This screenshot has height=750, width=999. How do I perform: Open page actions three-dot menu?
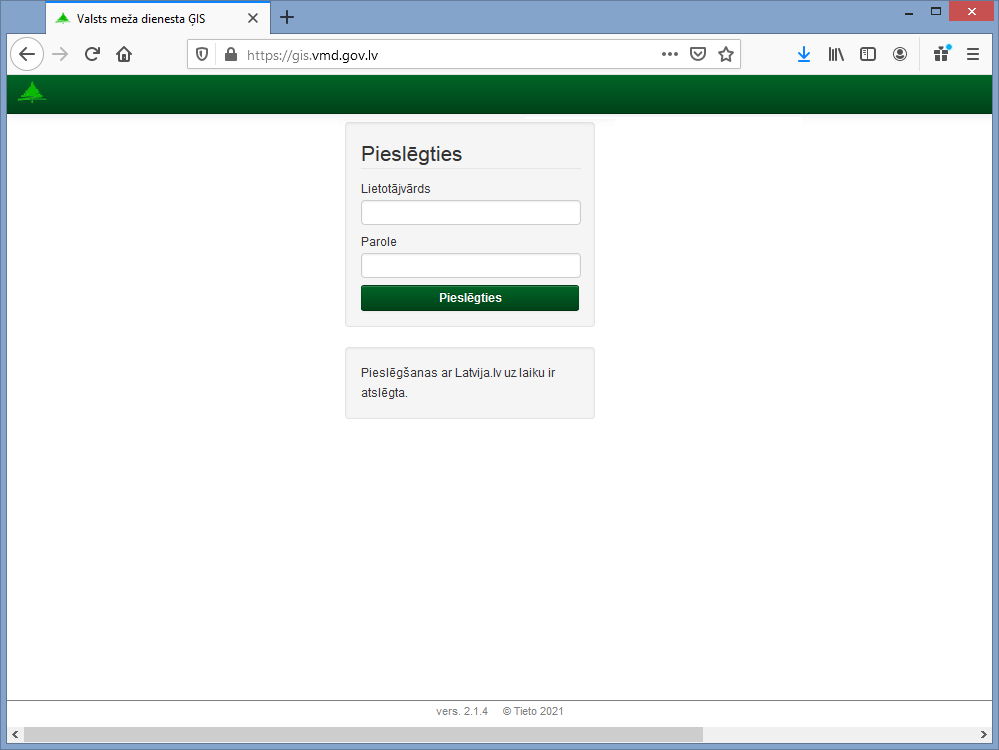pyautogui.click(x=670, y=55)
